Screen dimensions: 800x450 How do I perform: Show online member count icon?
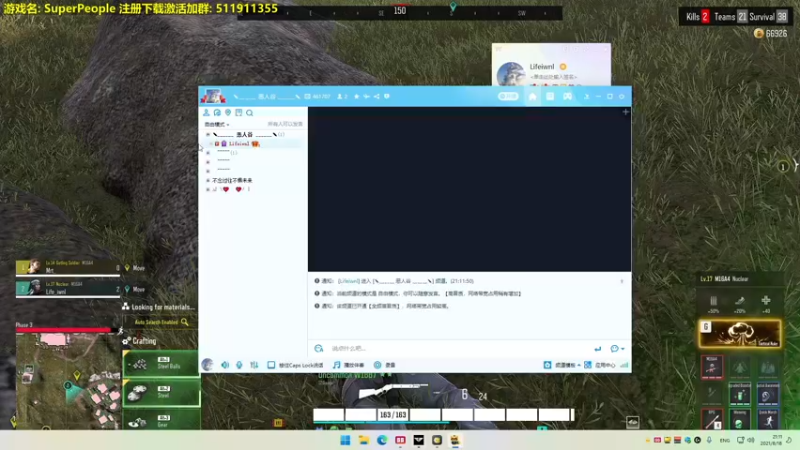coord(342,96)
